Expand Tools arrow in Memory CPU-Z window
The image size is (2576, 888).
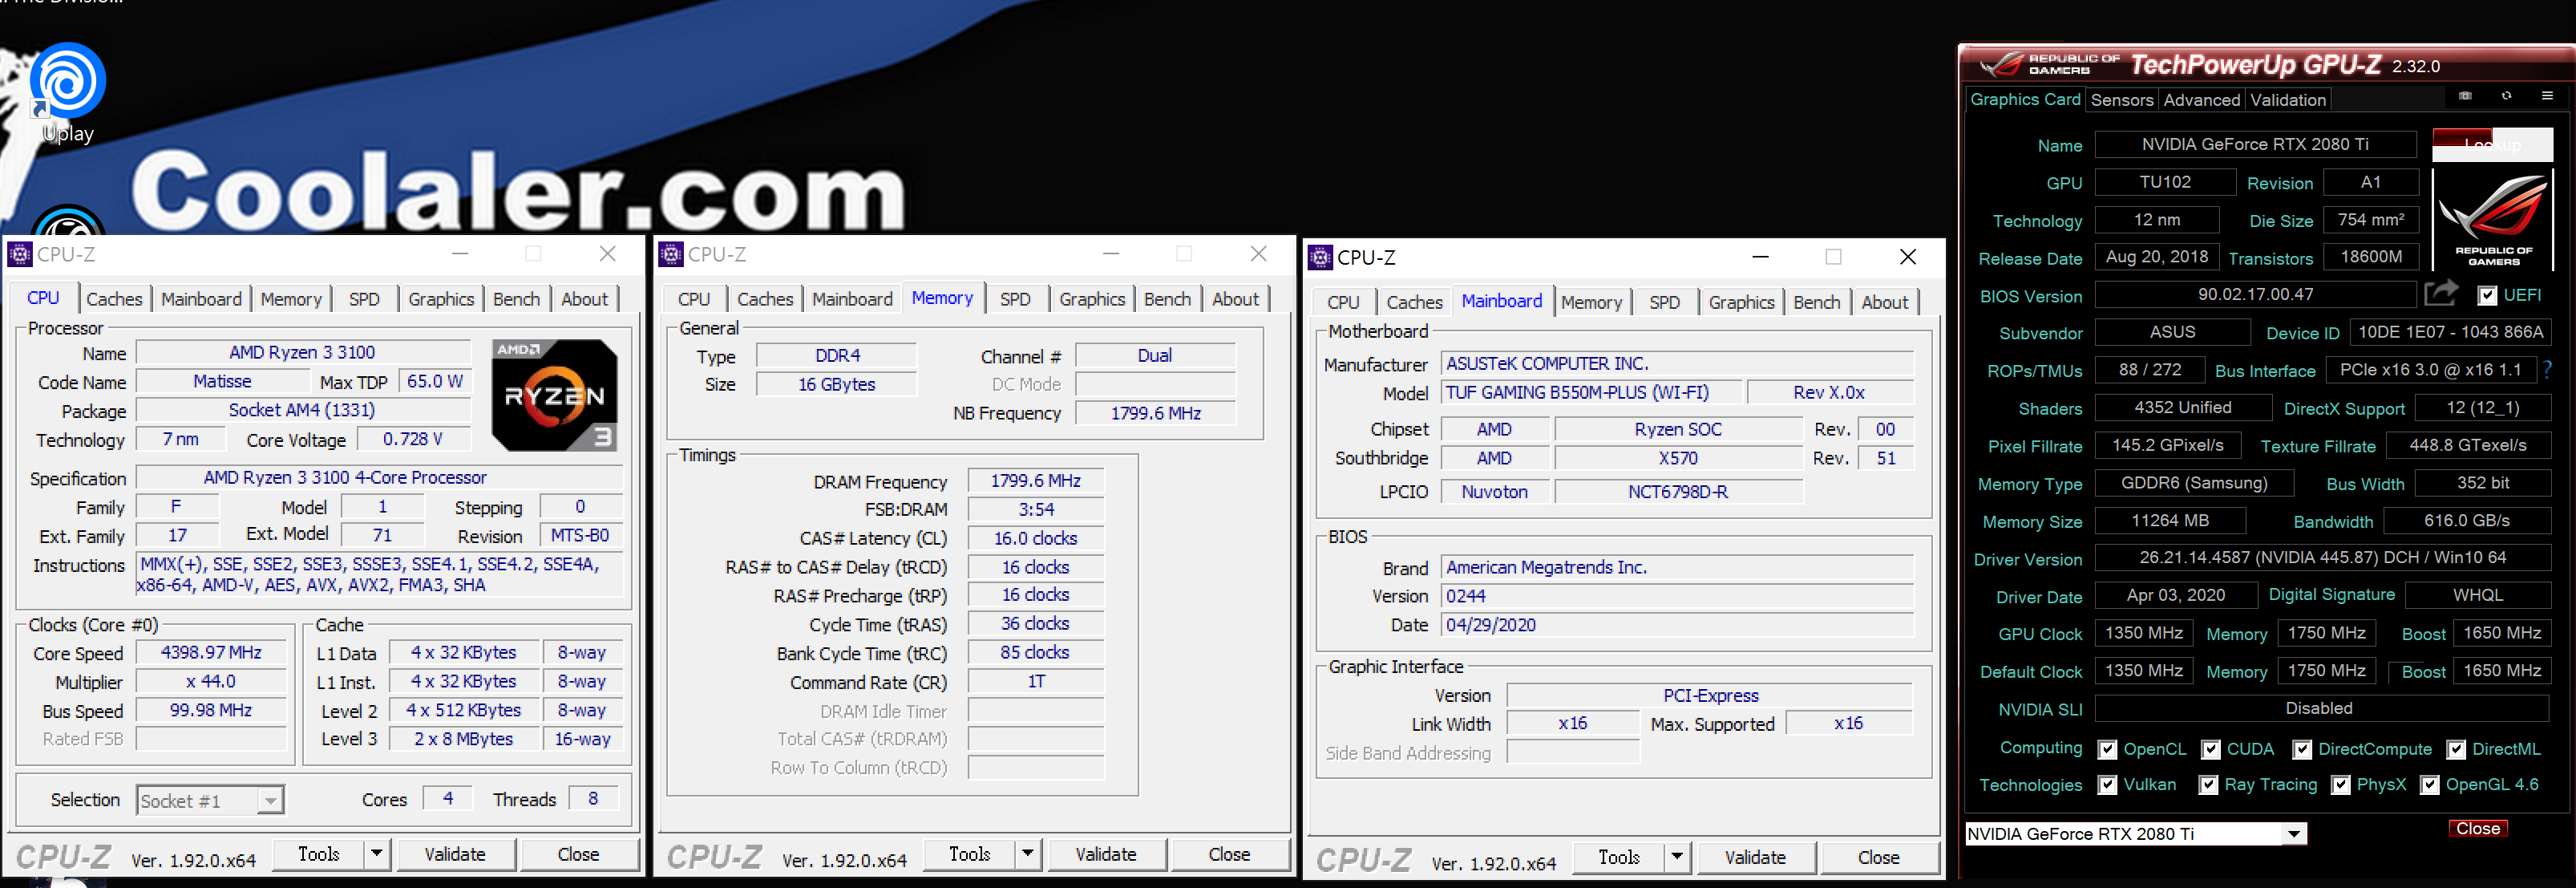[1027, 854]
